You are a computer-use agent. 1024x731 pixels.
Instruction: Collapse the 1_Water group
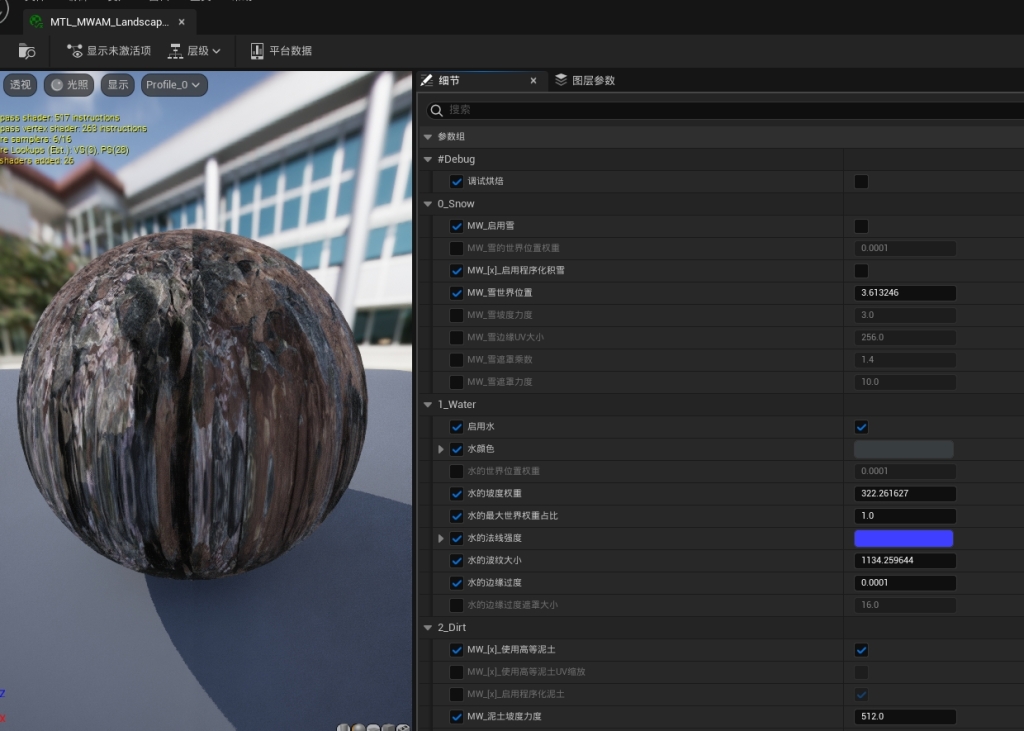[x=428, y=404]
